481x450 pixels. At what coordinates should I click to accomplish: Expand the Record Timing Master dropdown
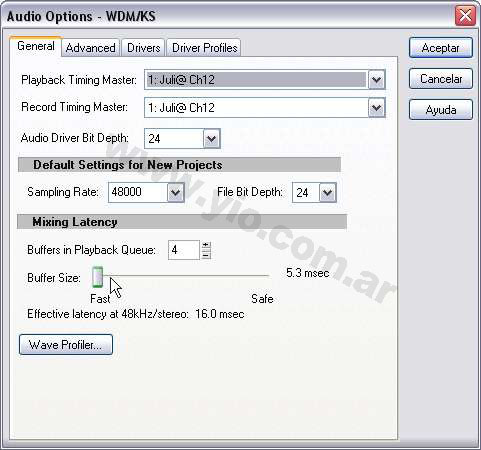click(x=376, y=108)
